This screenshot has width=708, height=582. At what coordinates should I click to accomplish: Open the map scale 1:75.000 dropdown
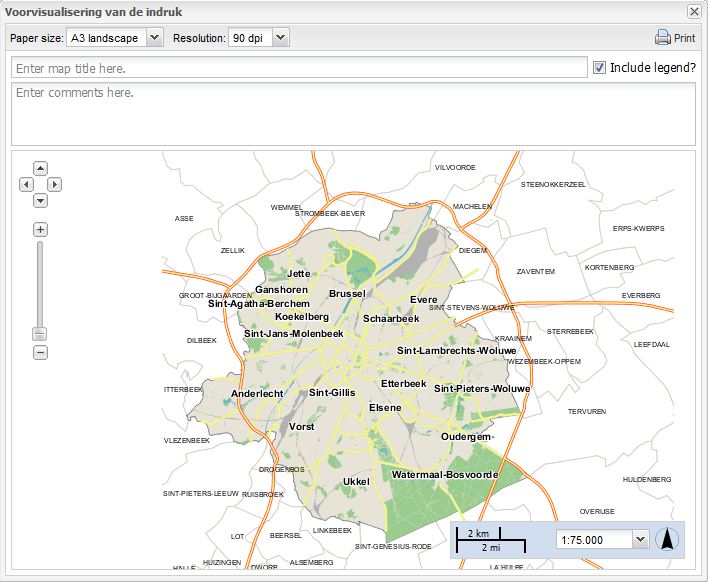click(640, 539)
